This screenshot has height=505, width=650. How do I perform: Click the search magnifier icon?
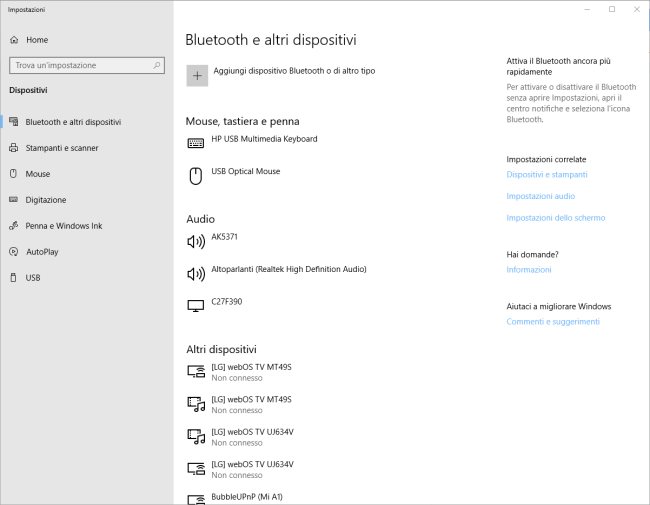[x=157, y=65]
